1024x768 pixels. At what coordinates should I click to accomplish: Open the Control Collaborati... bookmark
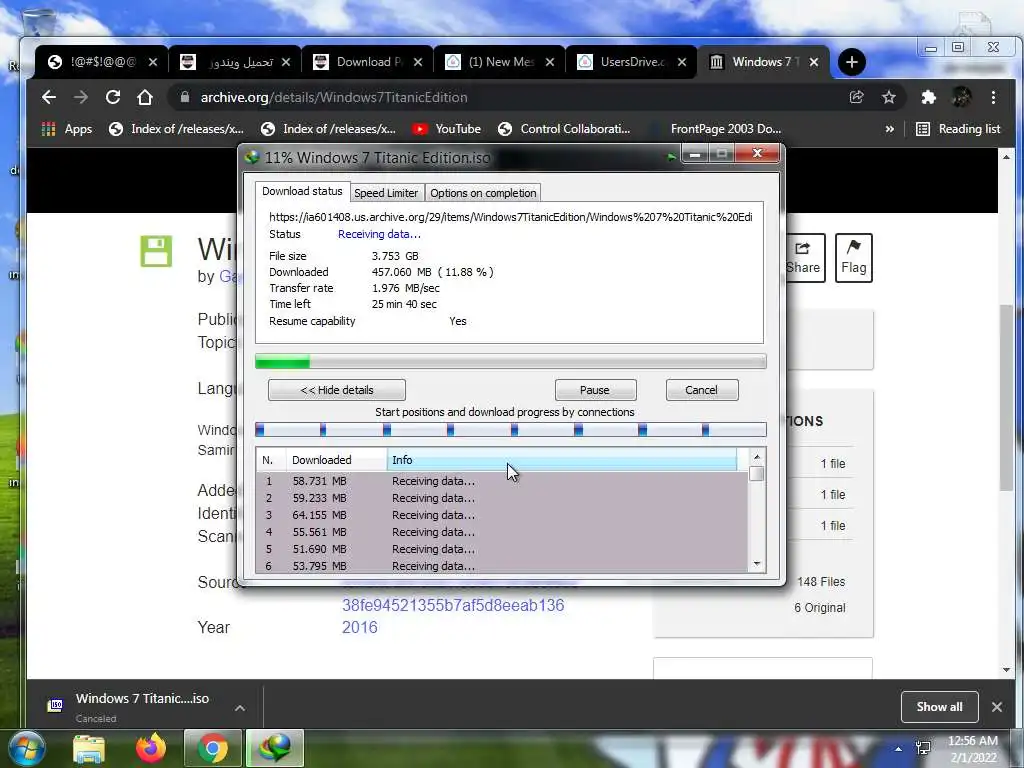pos(564,129)
